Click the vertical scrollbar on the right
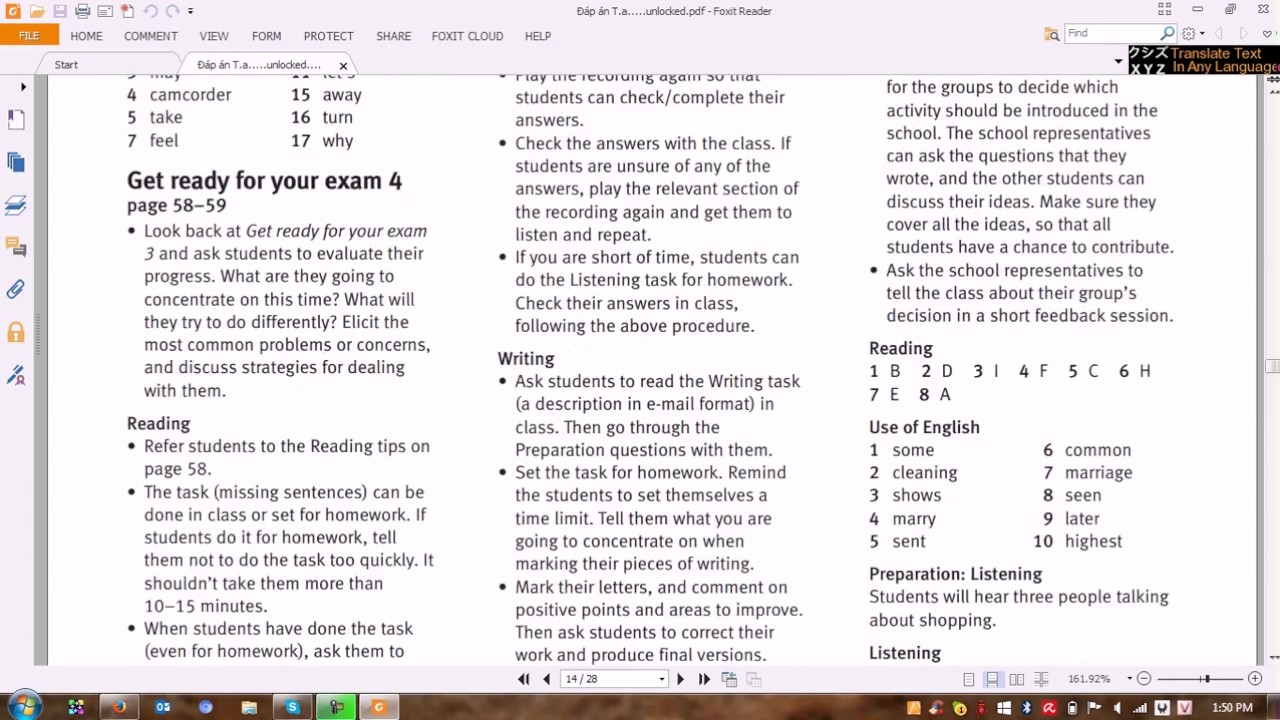This screenshot has width=1280, height=720. tap(1271, 367)
